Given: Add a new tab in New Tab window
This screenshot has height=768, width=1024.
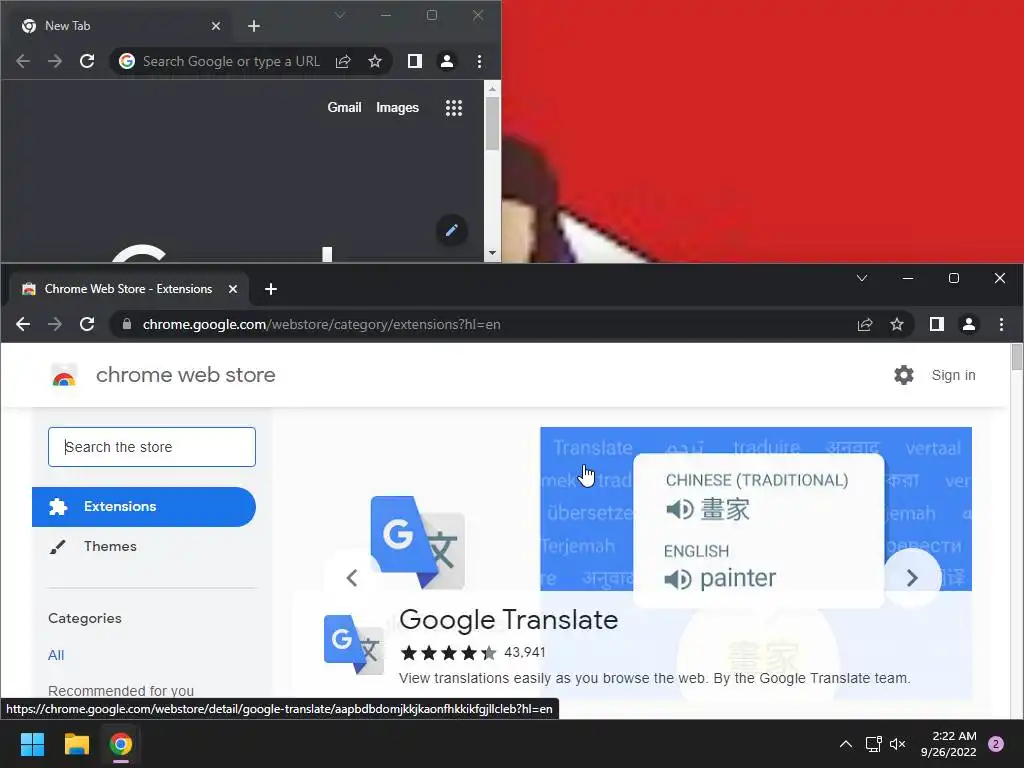Looking at the screenshot, I should point(254,26).
